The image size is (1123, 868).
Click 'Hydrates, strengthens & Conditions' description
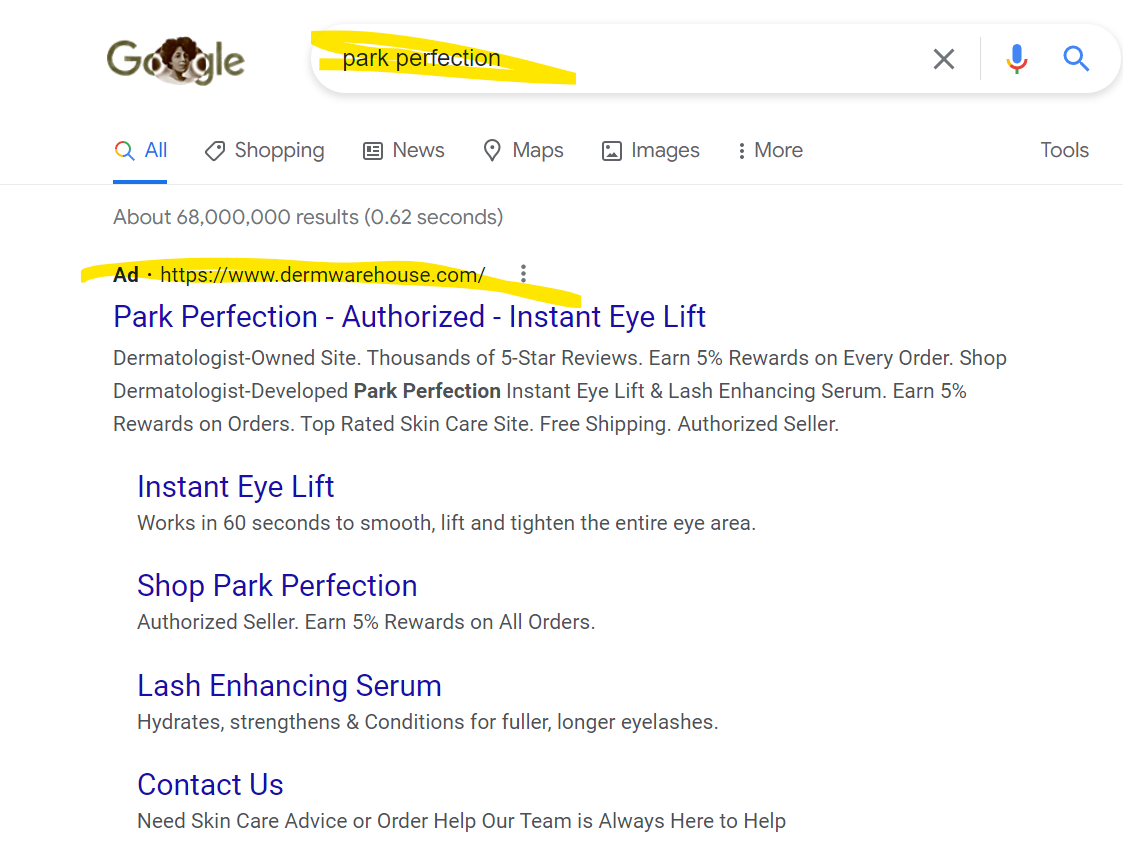point(428,722)
